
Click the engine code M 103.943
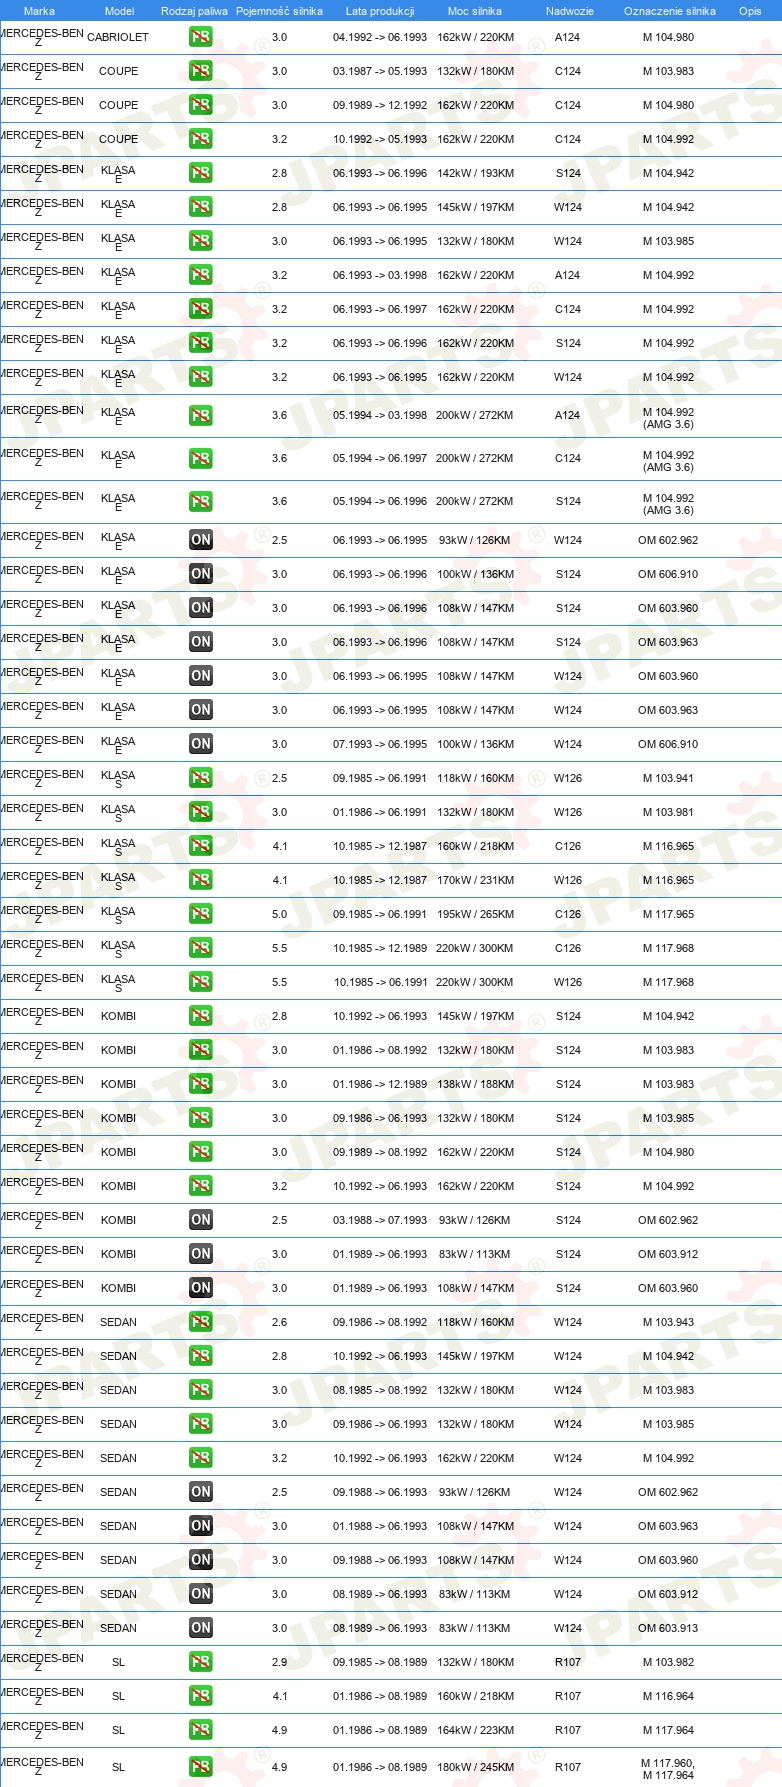668,1322
